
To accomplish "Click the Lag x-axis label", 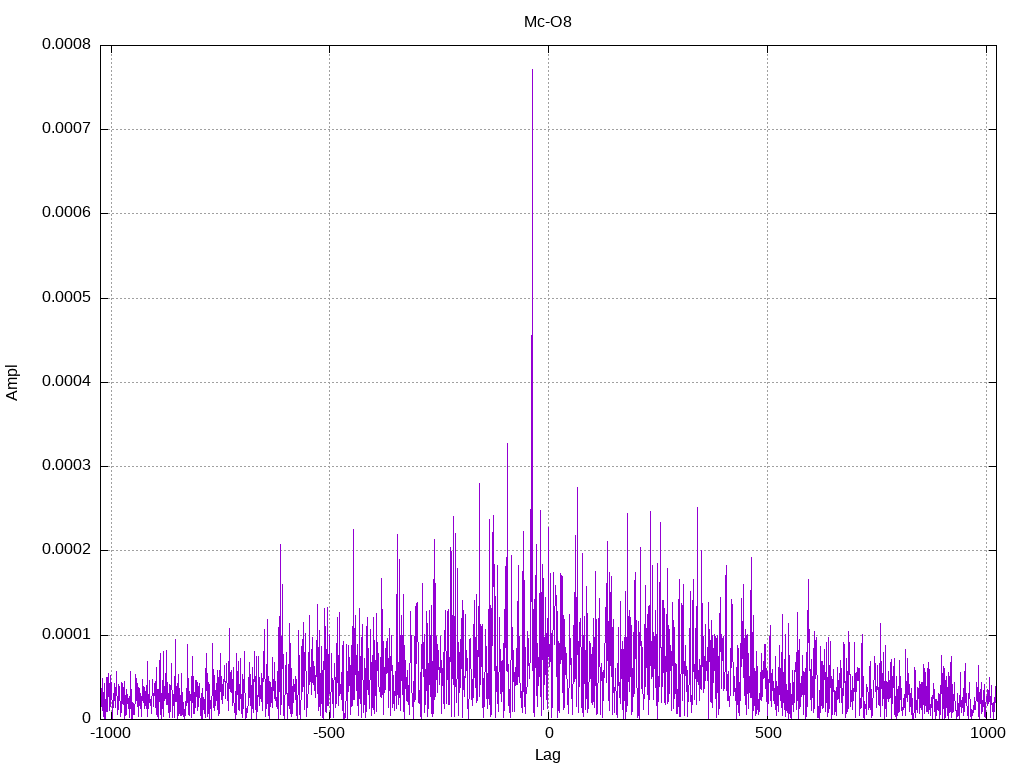I will click(x=547, y=755).
